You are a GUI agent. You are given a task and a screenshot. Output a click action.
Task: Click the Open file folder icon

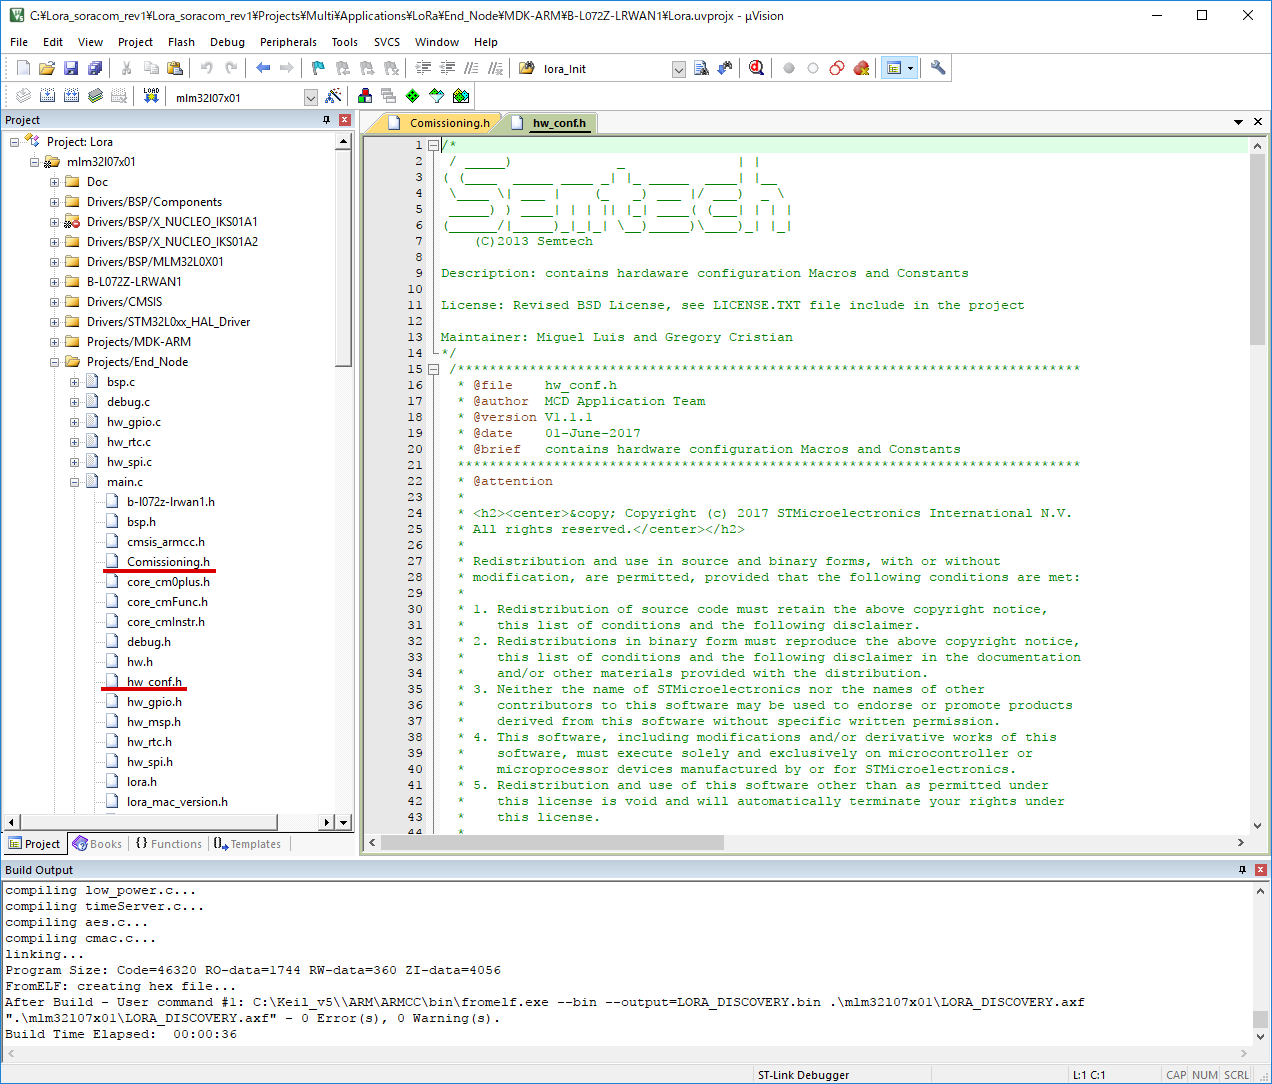[46, 68]
